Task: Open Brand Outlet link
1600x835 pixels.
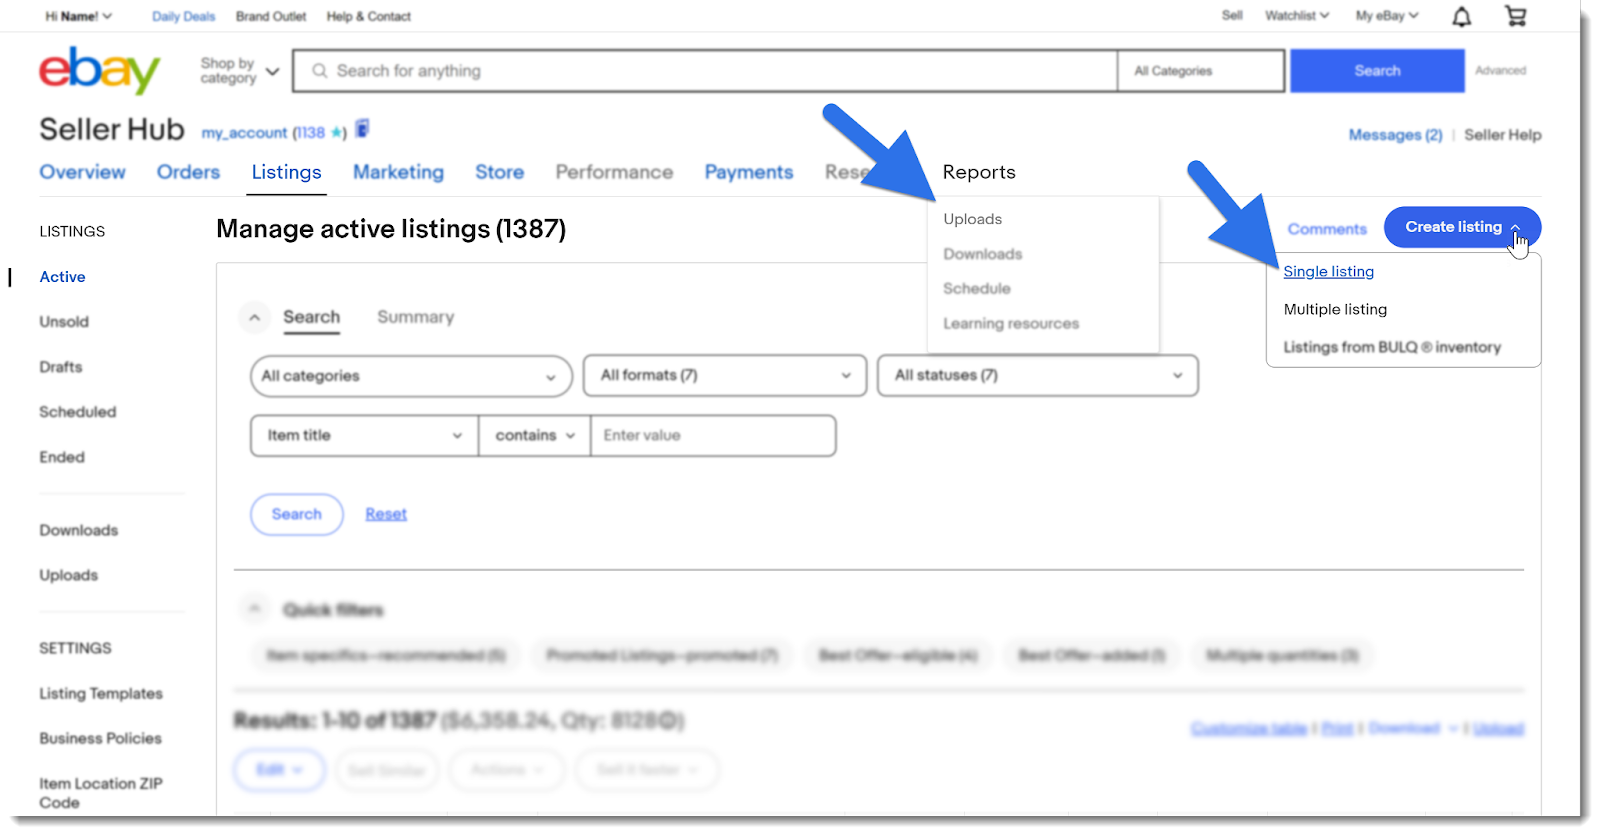Action: [271, 16]
